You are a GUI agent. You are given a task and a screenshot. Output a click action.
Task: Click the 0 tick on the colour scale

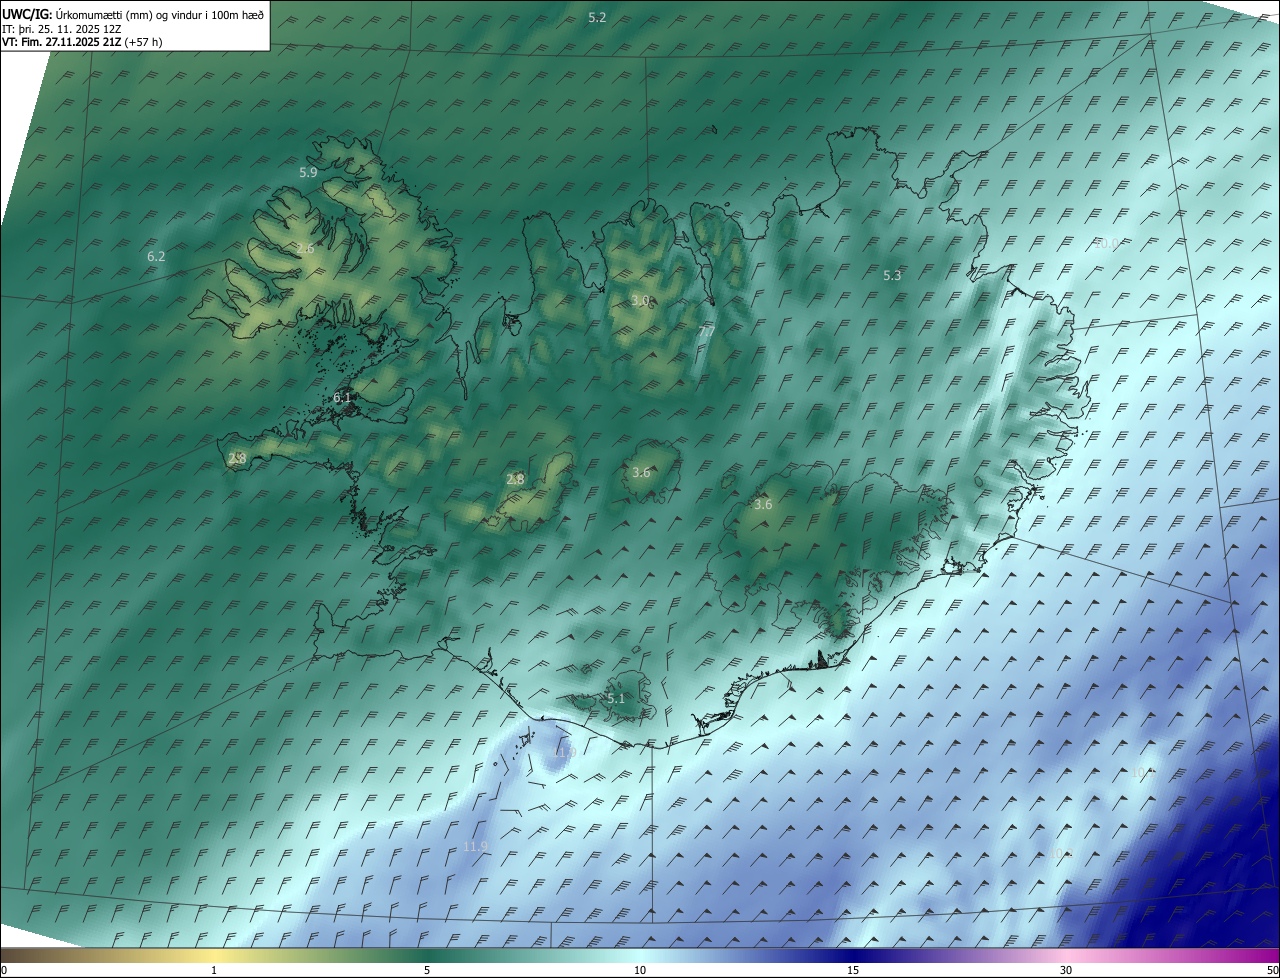coord(4,970)
